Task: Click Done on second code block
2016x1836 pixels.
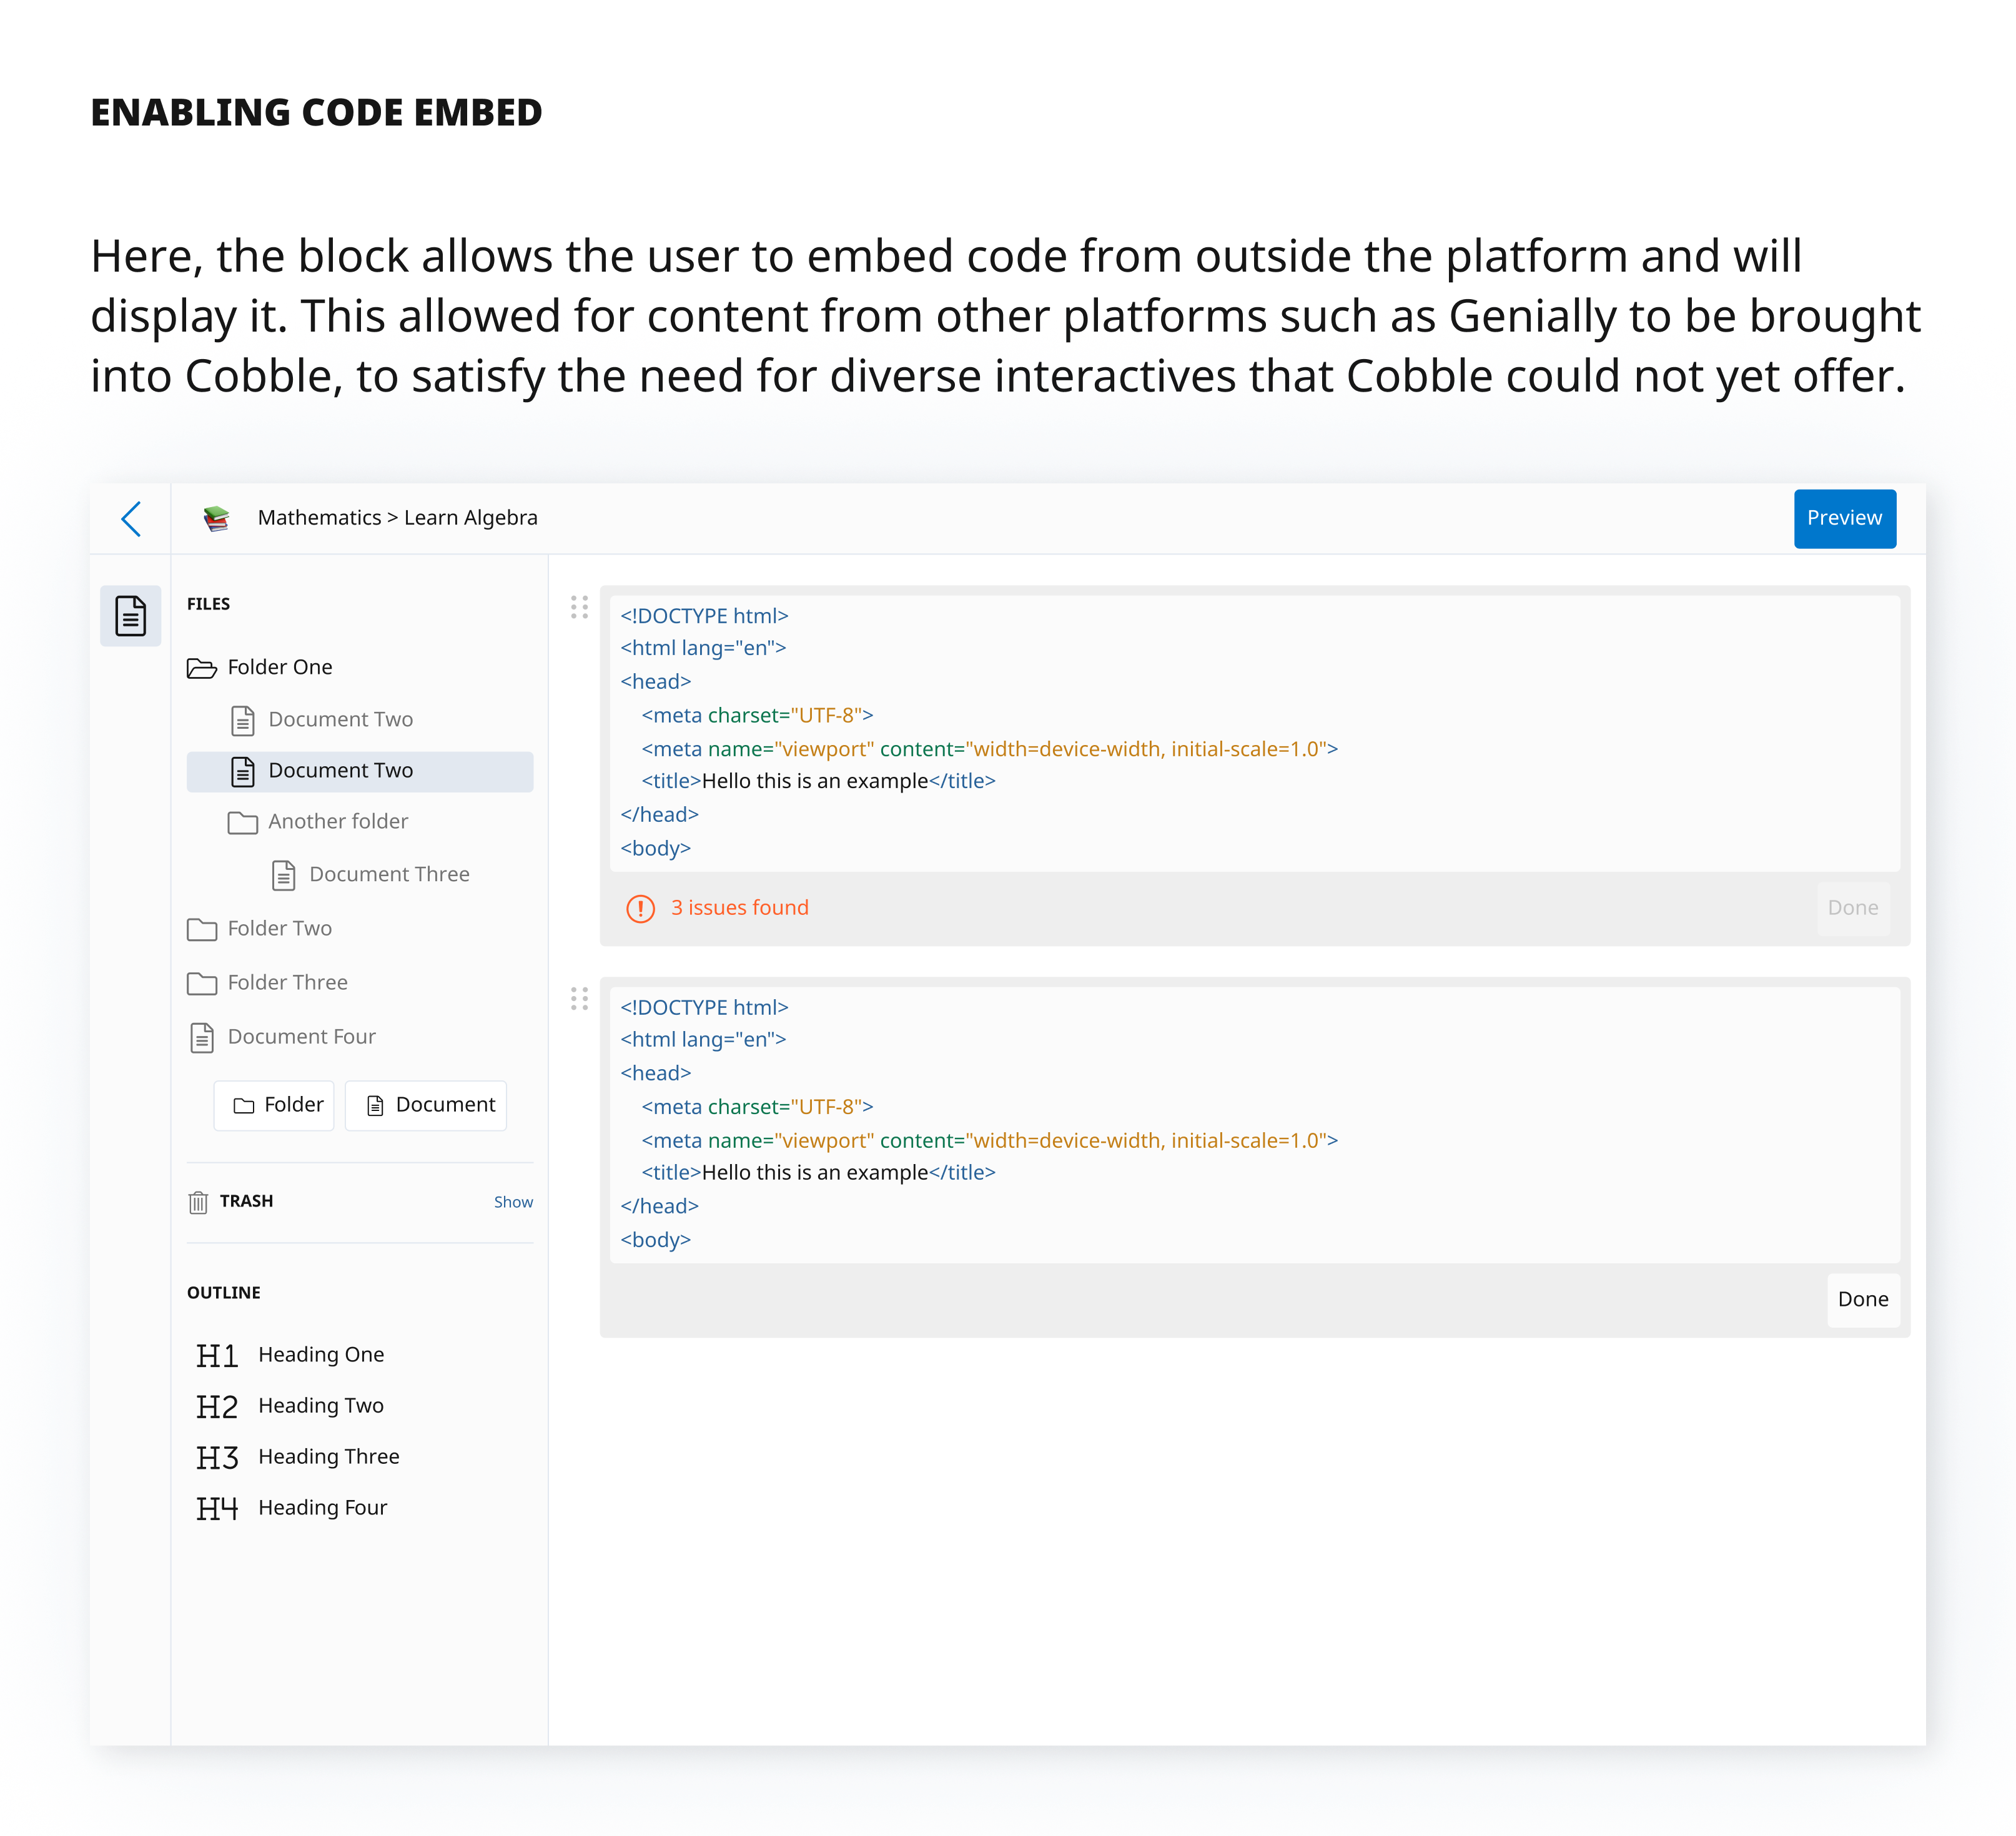Action: pyautogui.click(x=1862, y=1299)
